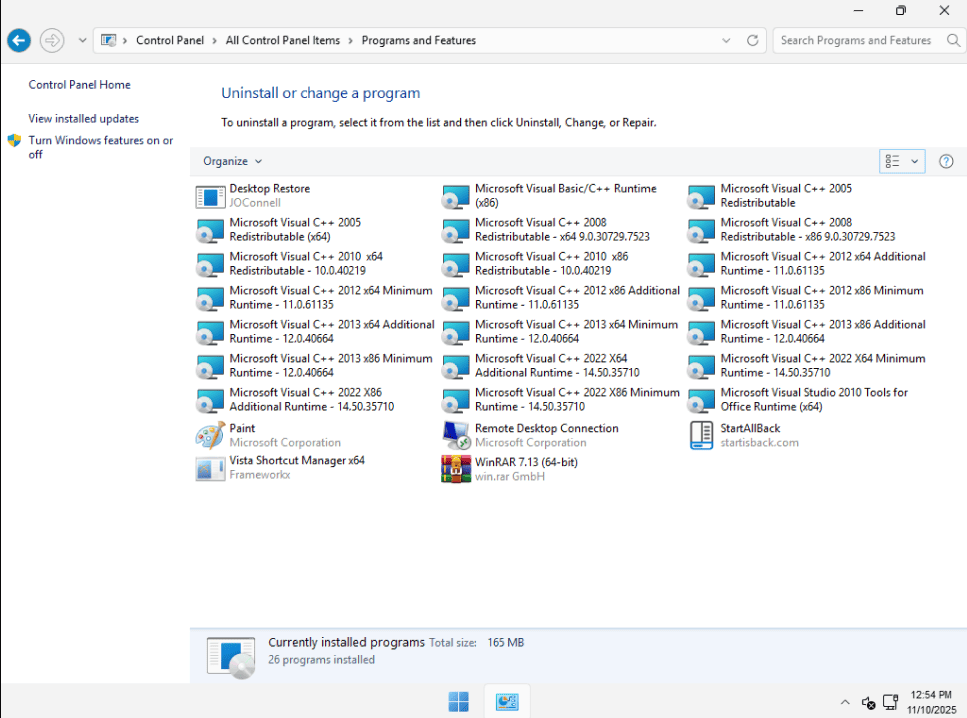This screenshot has width=967, height=718.
Task: Expand the address bar history dropdown
Action: pyautogui.click(x=726, y=41)
